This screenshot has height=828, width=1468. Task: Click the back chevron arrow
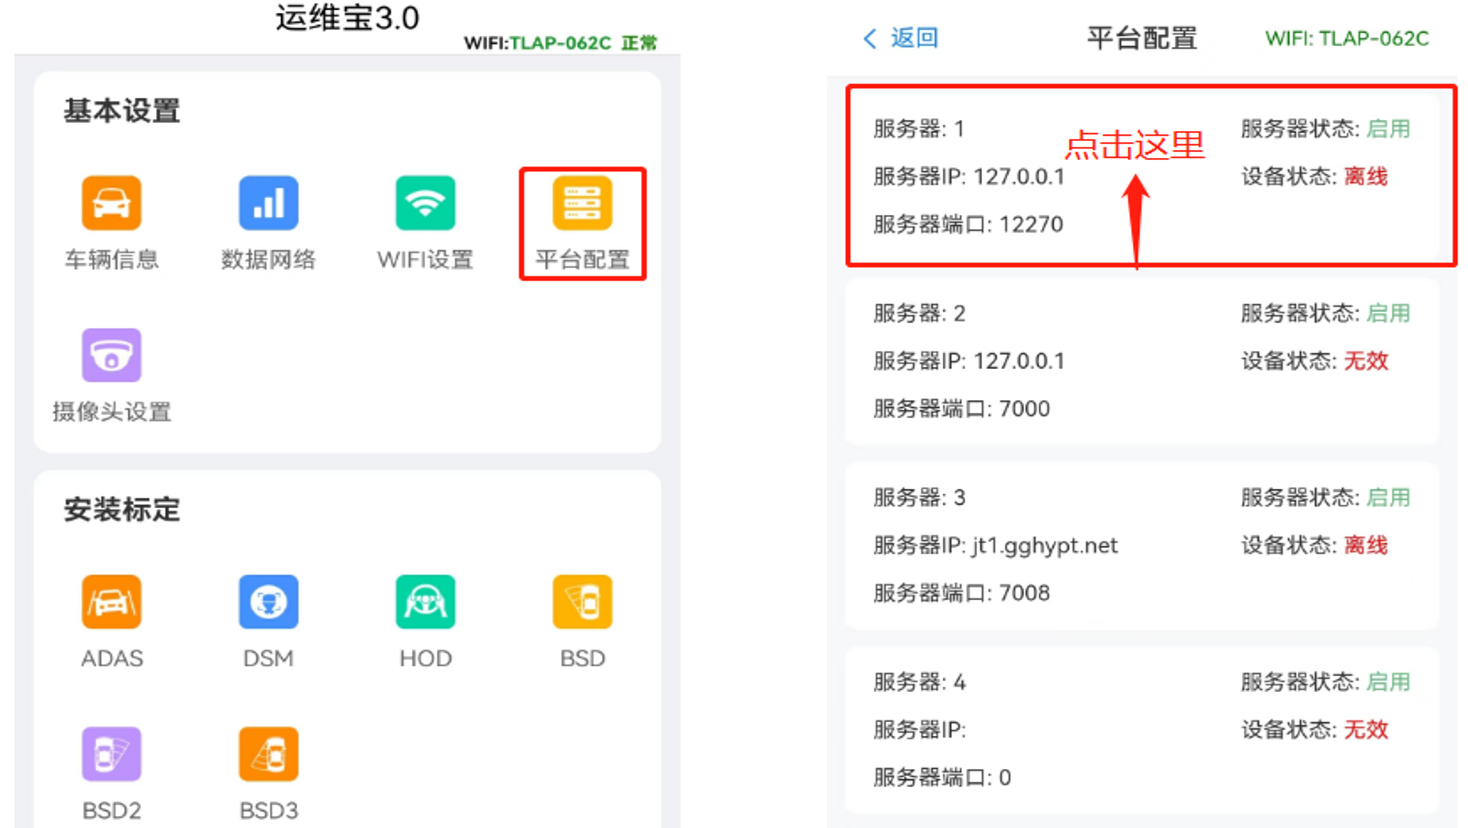(869, 39)
